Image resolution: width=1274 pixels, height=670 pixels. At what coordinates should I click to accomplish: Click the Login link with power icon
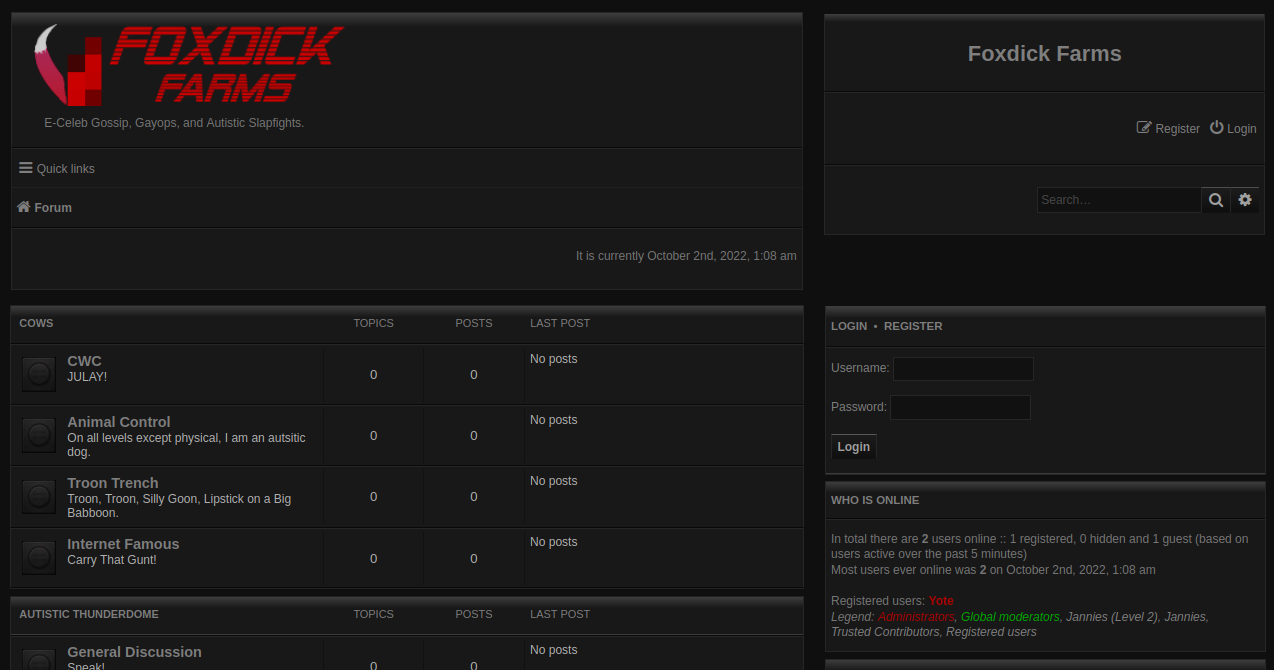[1233, 128]
